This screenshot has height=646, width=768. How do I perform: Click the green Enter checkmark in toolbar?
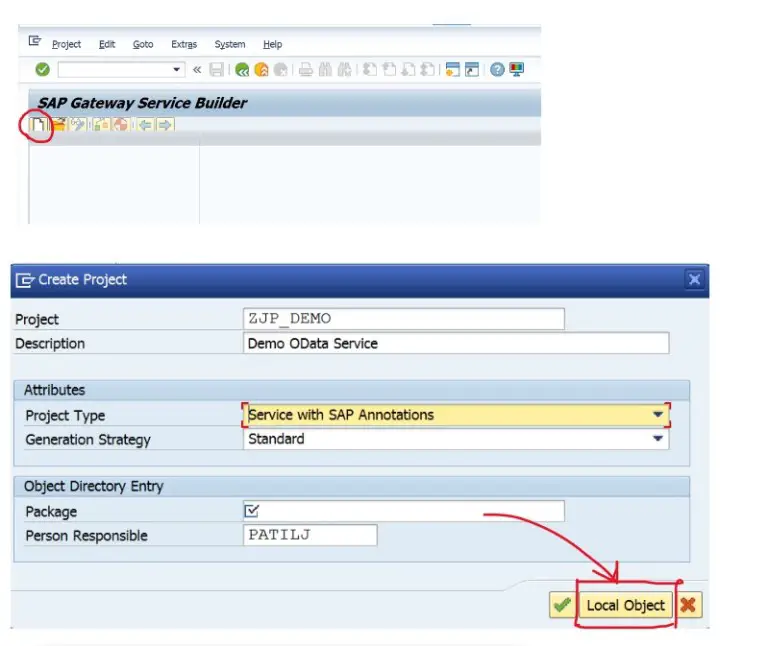tap(42, 70)
